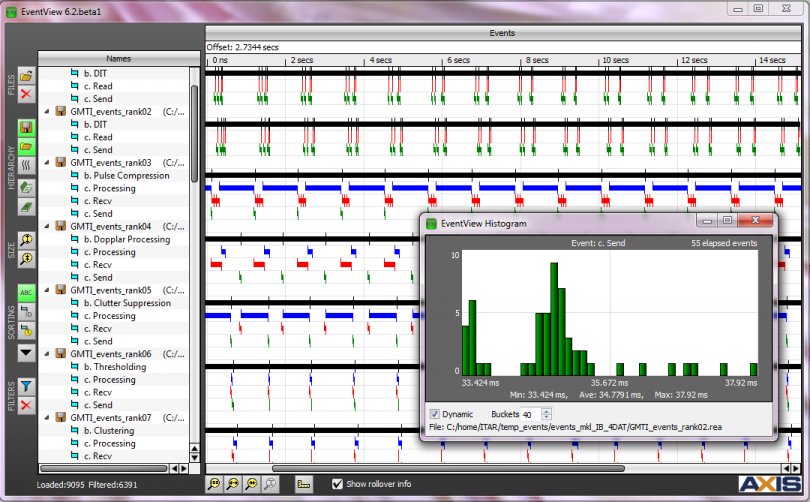This screenshot has height=502, width=810.
Task: Click the Names column header
Action: (118, 59)
